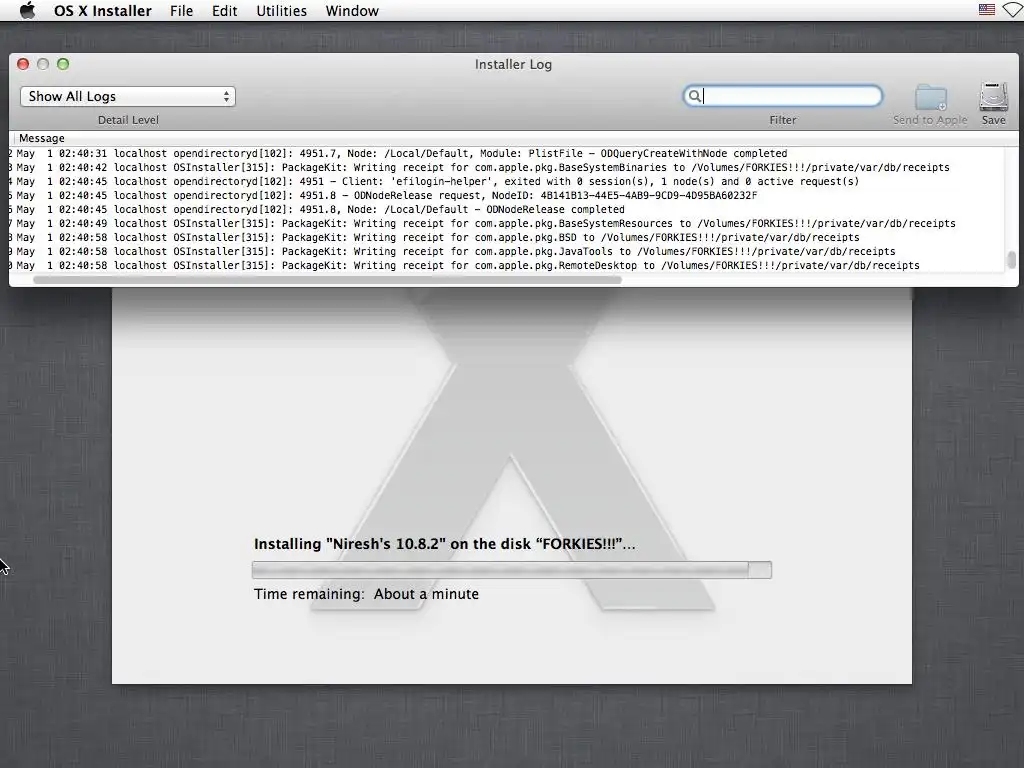Viewport: 1024px width, 768px height.
Task: Open the OS X Installer menu
Action: pos(103,10)
